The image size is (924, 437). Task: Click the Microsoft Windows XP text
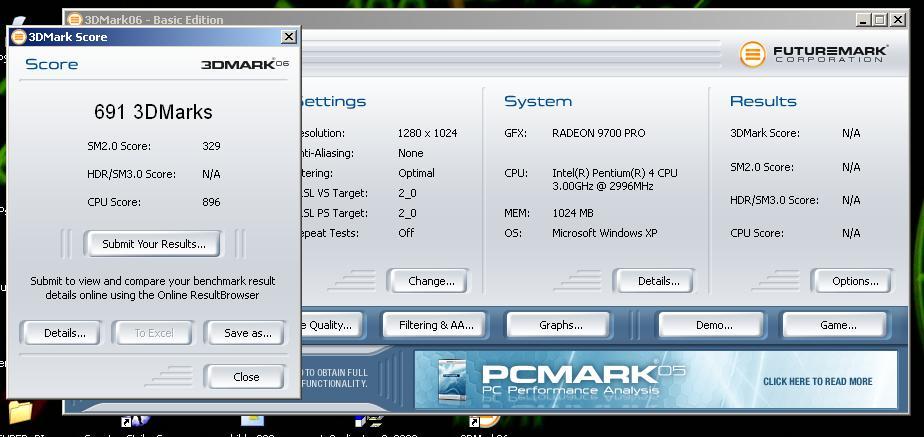coord(605,233)
